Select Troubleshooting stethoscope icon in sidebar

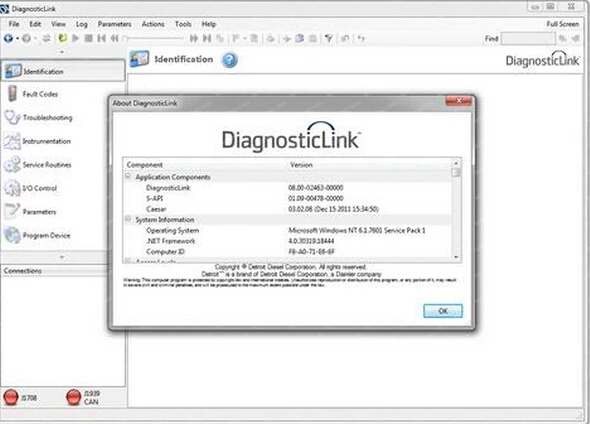coord(12,117)
